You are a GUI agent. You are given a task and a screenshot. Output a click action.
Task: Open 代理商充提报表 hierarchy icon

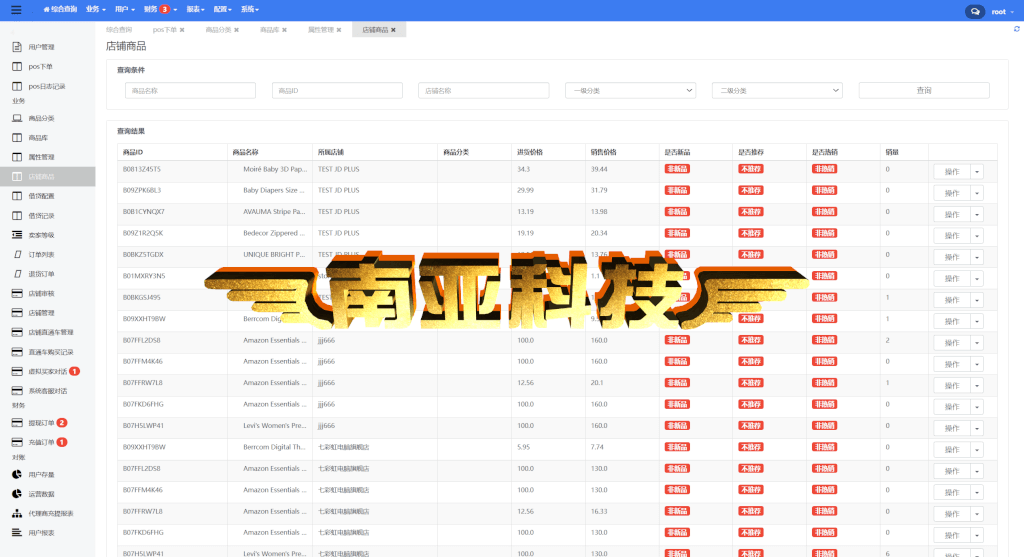pyautogui.click(x=17, y=513)
